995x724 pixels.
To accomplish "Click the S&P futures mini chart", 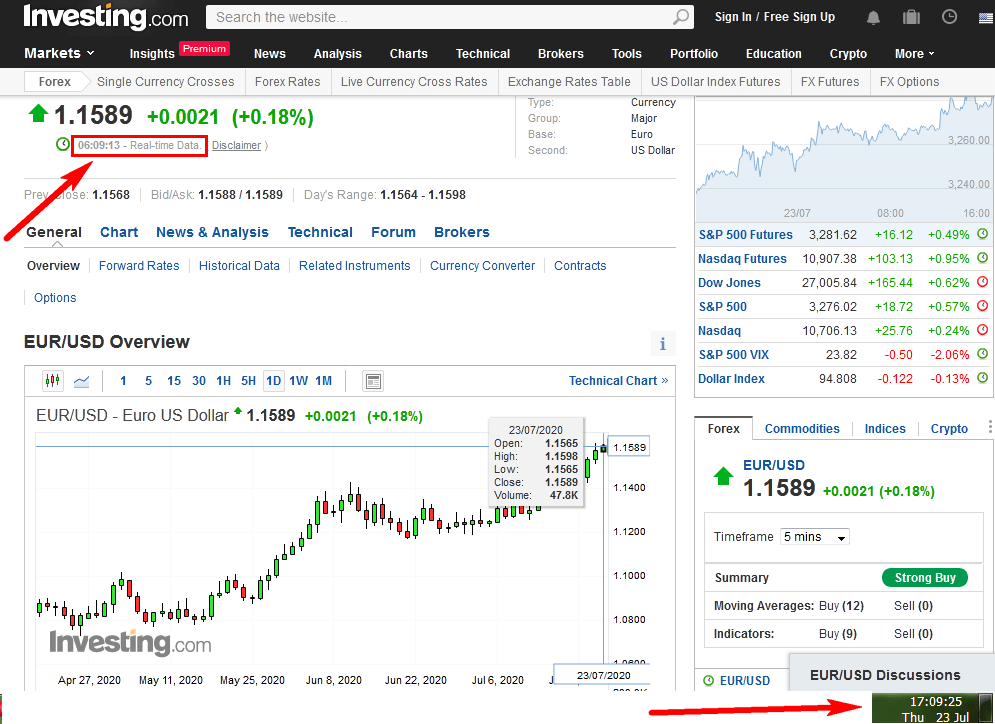I will pyautogui.click(x=843, y=159).
